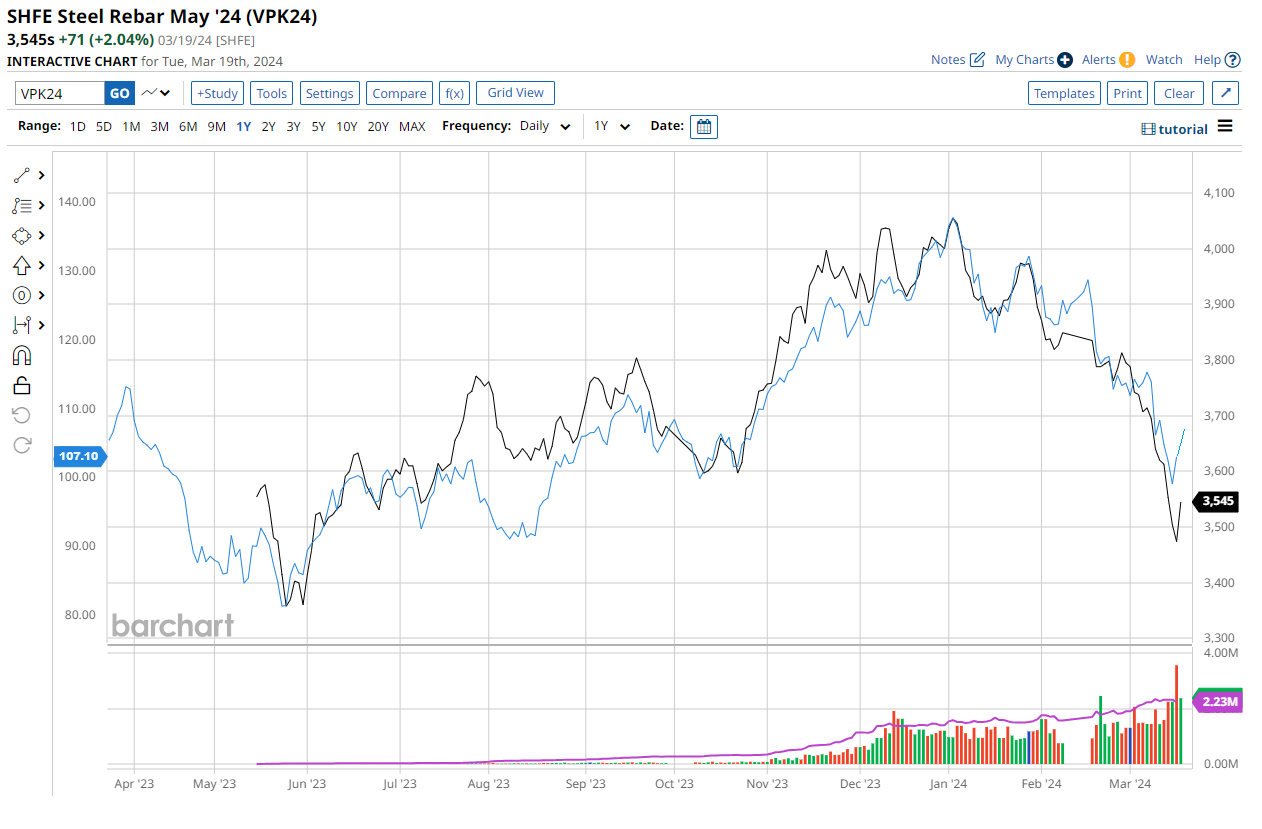This screenshot has height=829, width=1262.
Task: Open the Tools menu
Action: [x=271, y=93]
